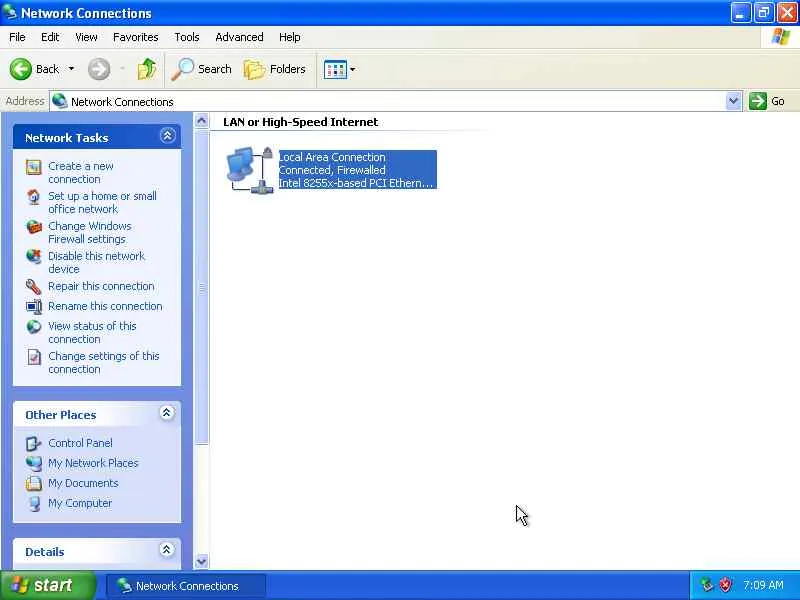Image resolution: width=800 pixels, height=600 pixels.
Task: Click the View status of this connection icon
Action: pos(34,327)
